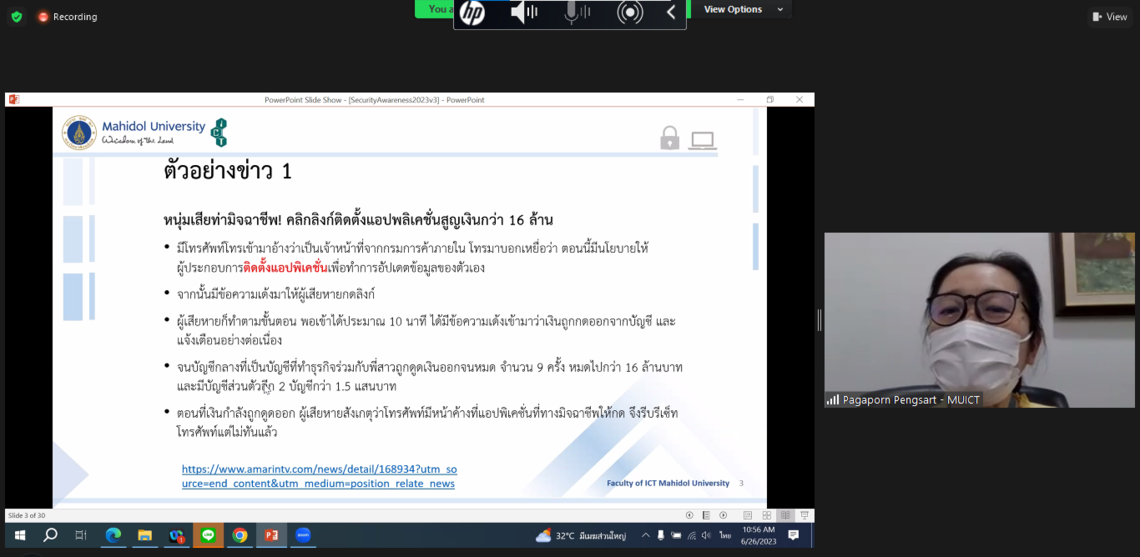Click the Recording indicator

(x=67, y=17)
